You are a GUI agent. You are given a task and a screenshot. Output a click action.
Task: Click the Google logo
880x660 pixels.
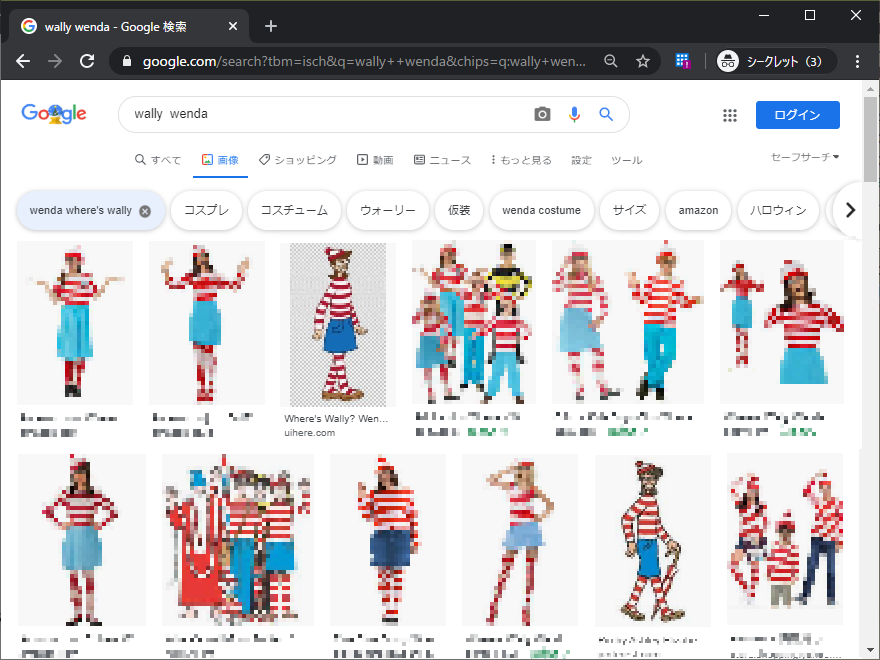click(x=54, y=113)
